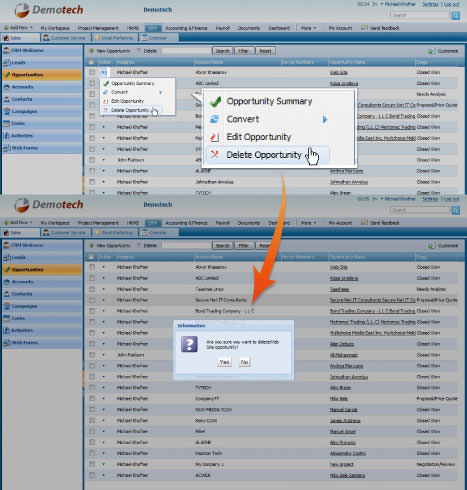Click filter text field beside Delete, upper screenshot
The width and height of the screenshot is (467, 490).
pyautogui.click(x=187, y=51)
